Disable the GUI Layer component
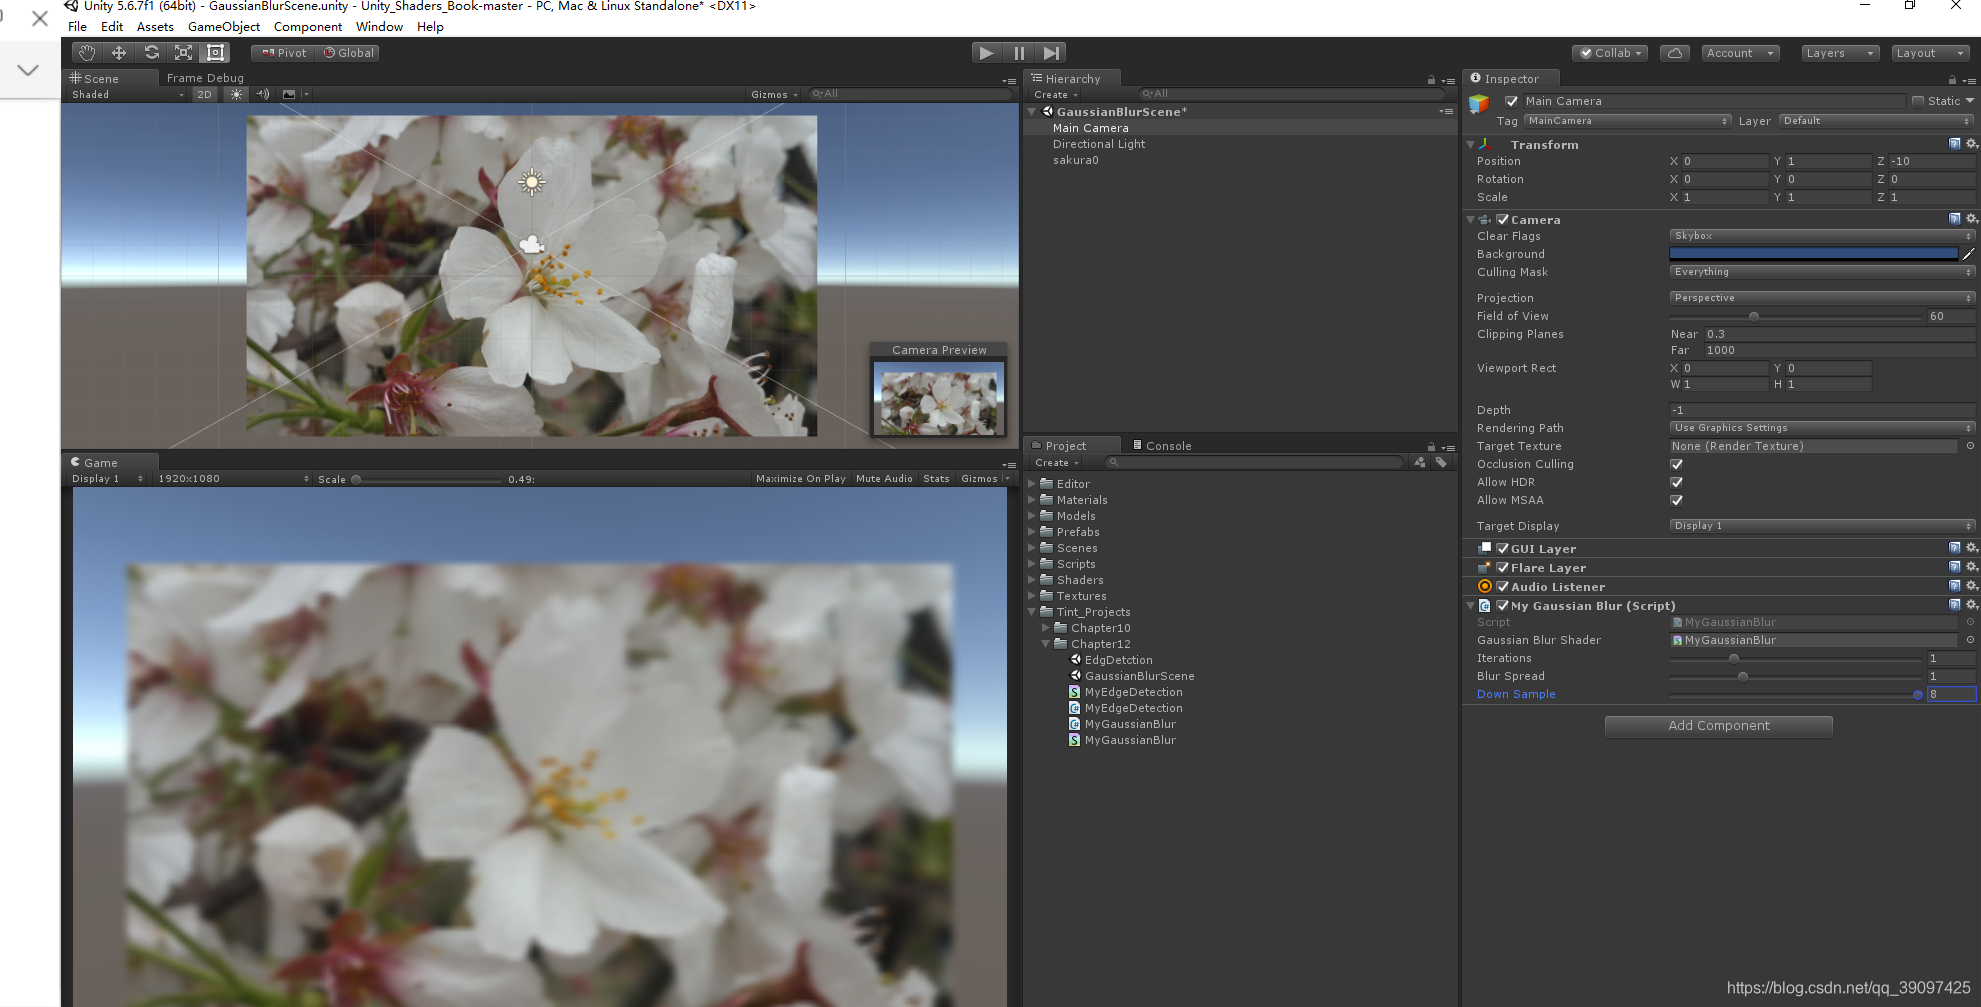Viewport: 1981px width, 1007px height. point(1502,548)
